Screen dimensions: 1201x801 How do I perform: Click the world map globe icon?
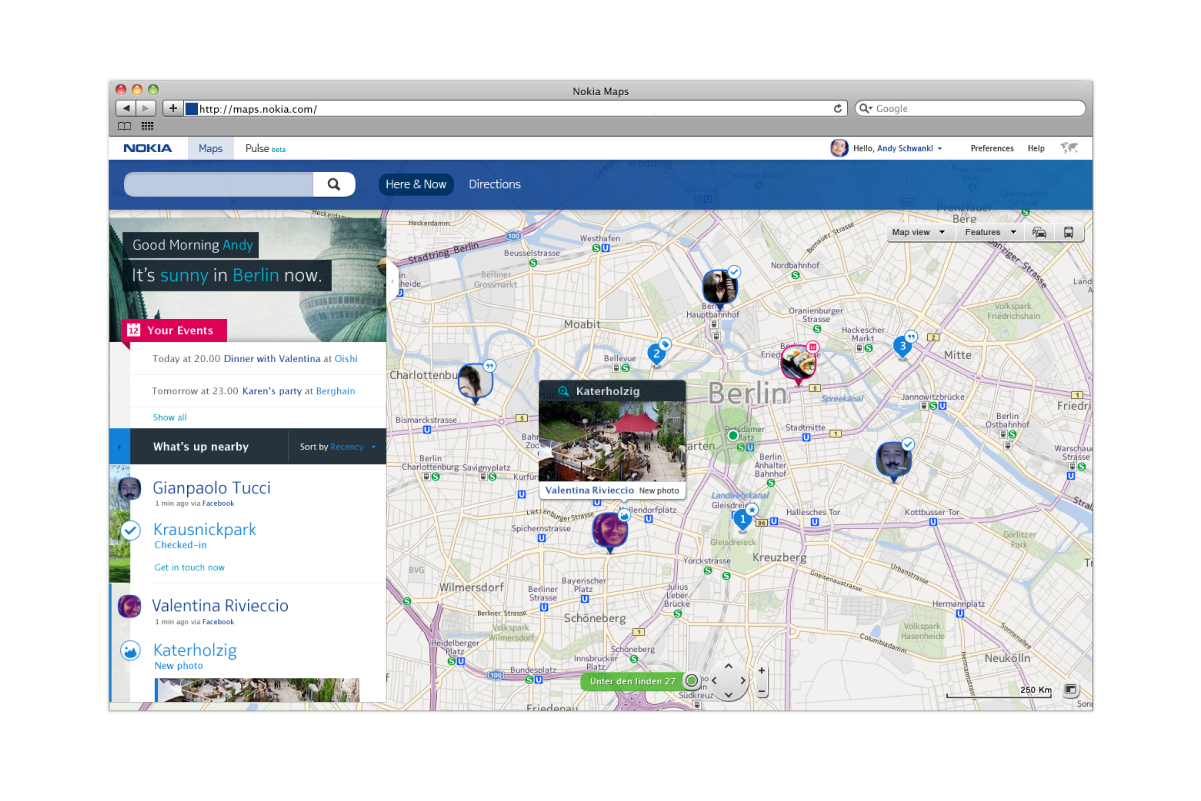(x=1069, y=148)
